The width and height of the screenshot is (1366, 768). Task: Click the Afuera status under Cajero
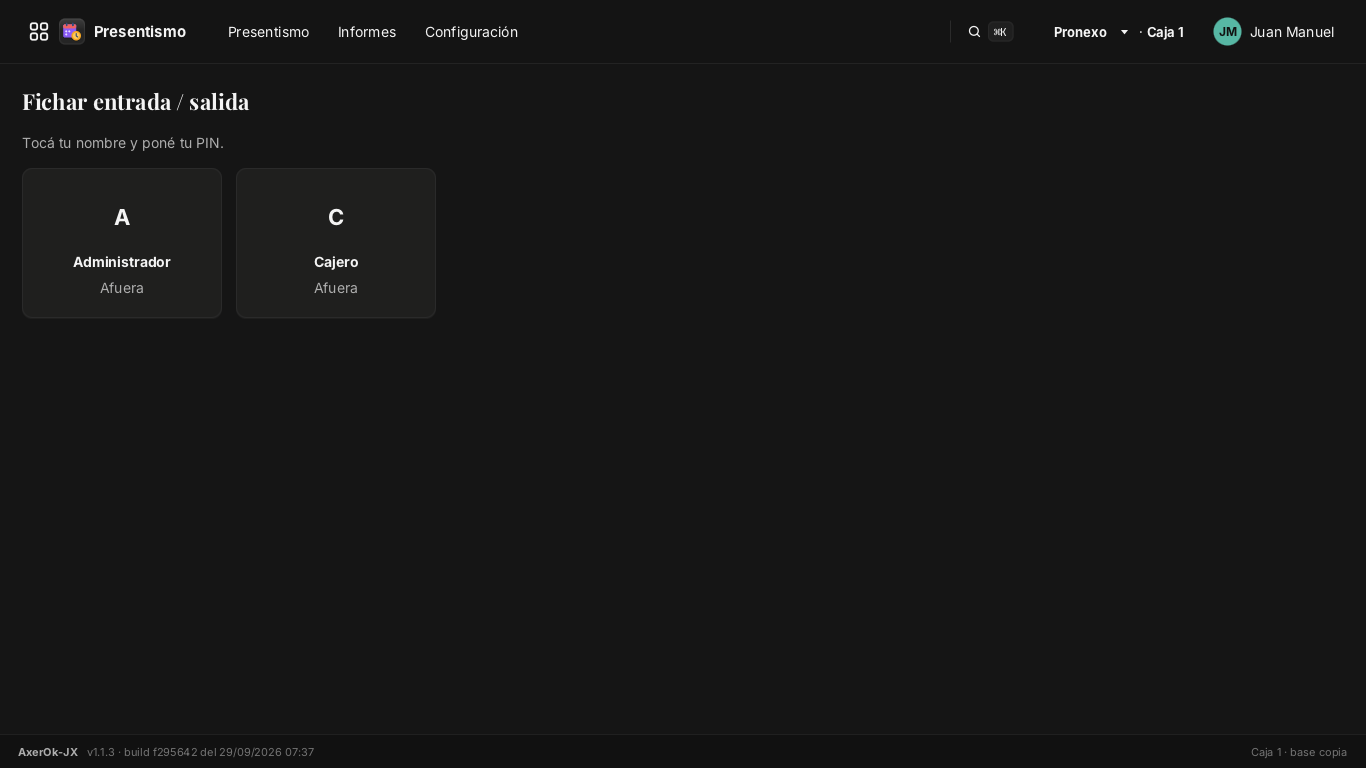(336, 288)
